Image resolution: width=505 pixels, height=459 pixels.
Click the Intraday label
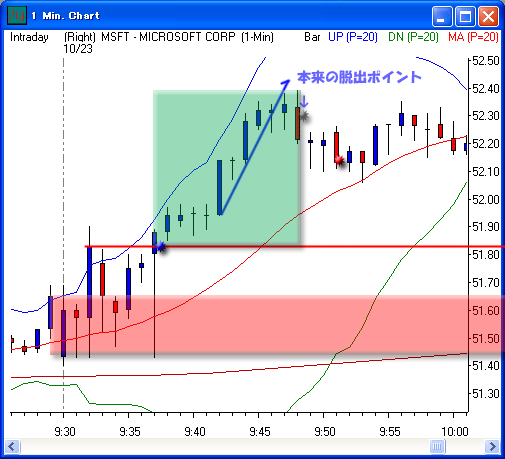[29, 37]
